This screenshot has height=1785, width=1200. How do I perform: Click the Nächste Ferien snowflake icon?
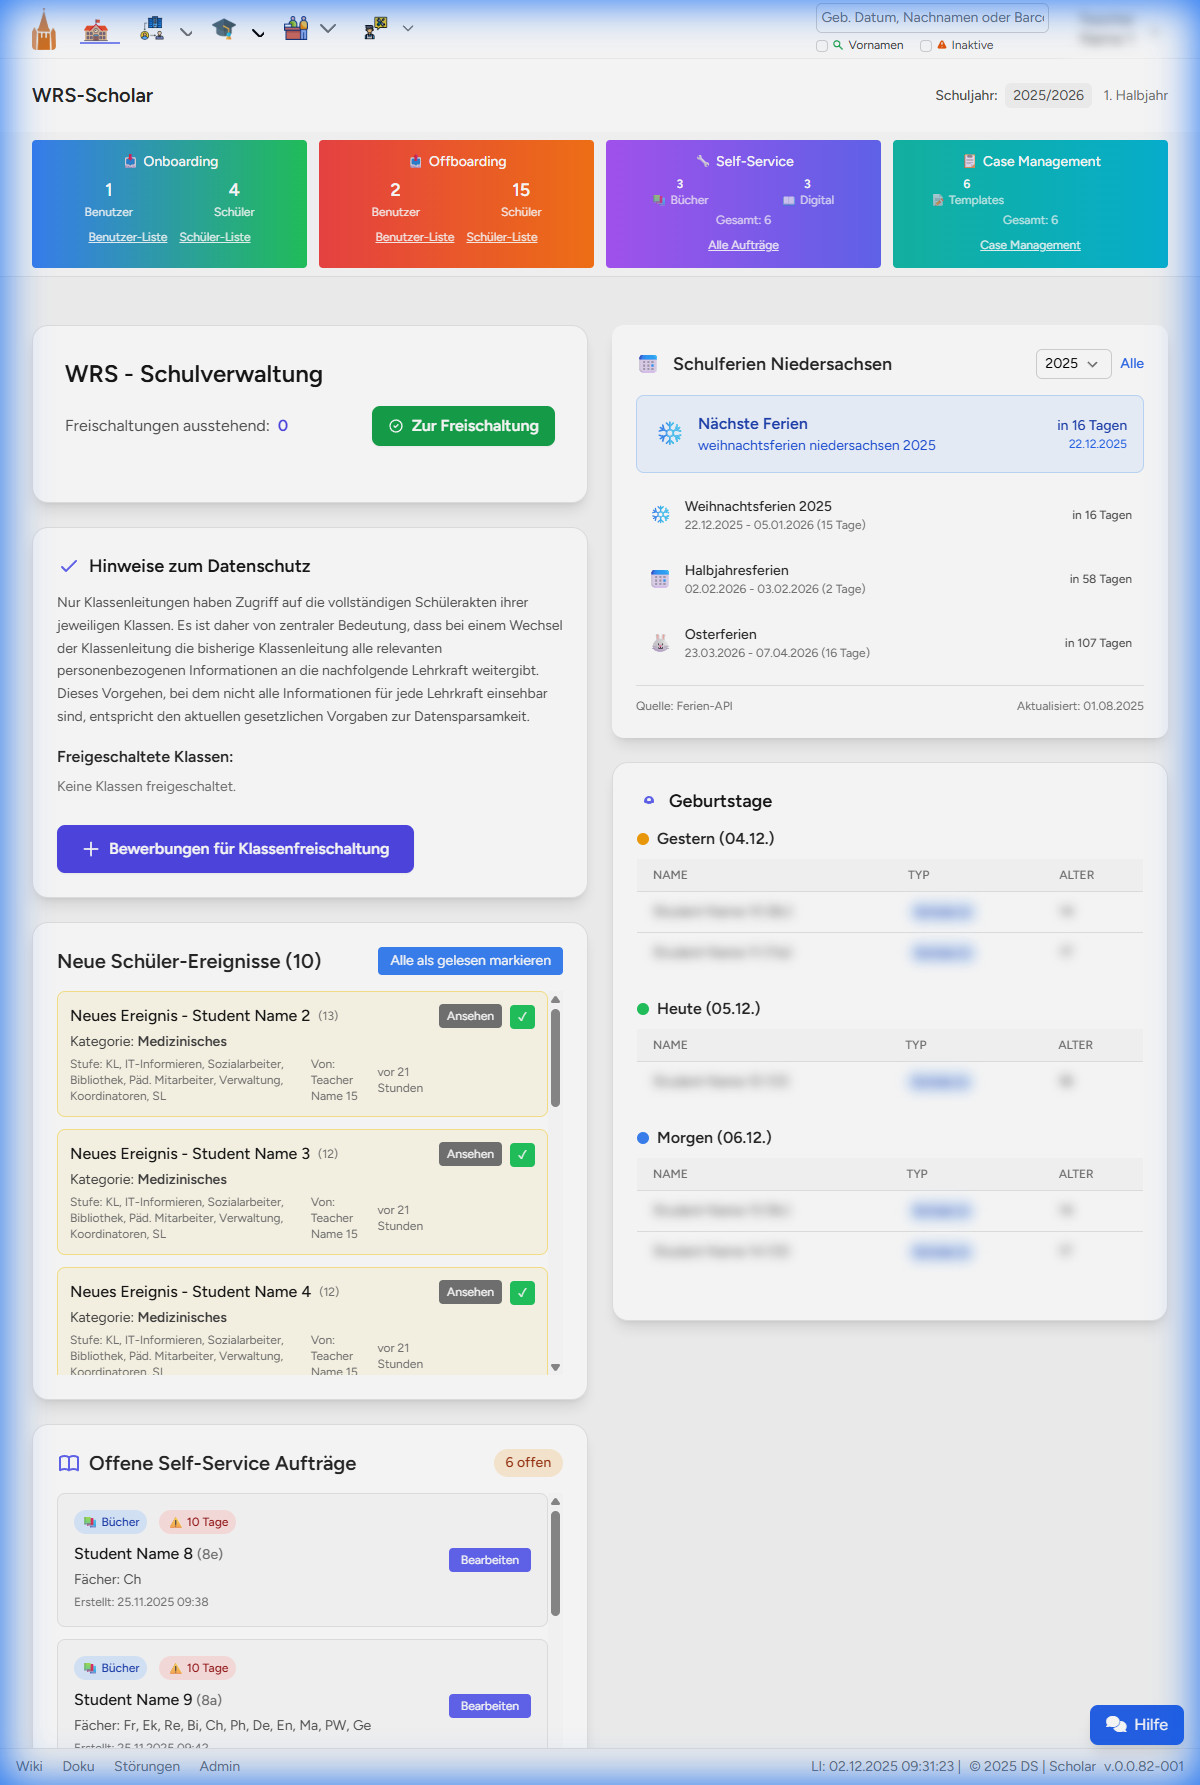pyautogui.click(x=670, y=433)
